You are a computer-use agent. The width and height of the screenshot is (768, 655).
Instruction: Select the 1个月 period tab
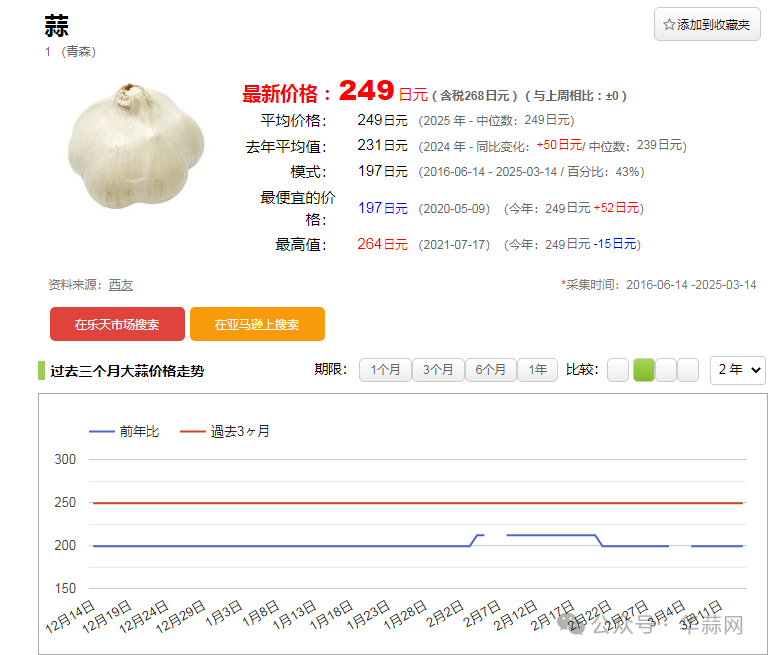pos(385,370)
